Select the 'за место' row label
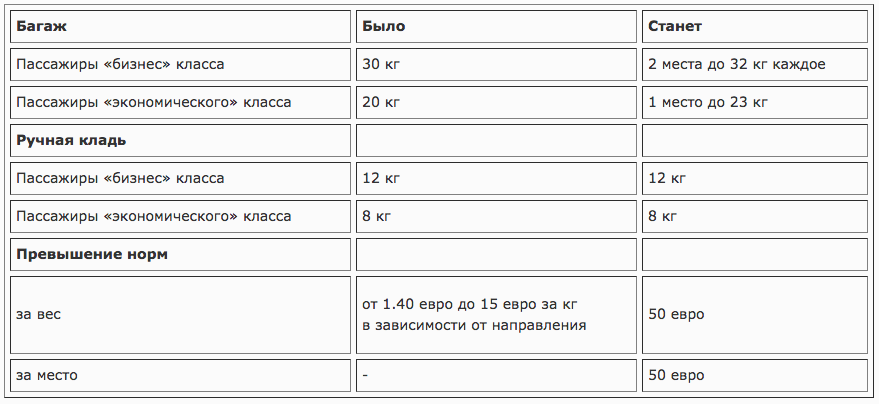Image resolution: width=879 pixels, height=404 pixels. click(181, 375)
